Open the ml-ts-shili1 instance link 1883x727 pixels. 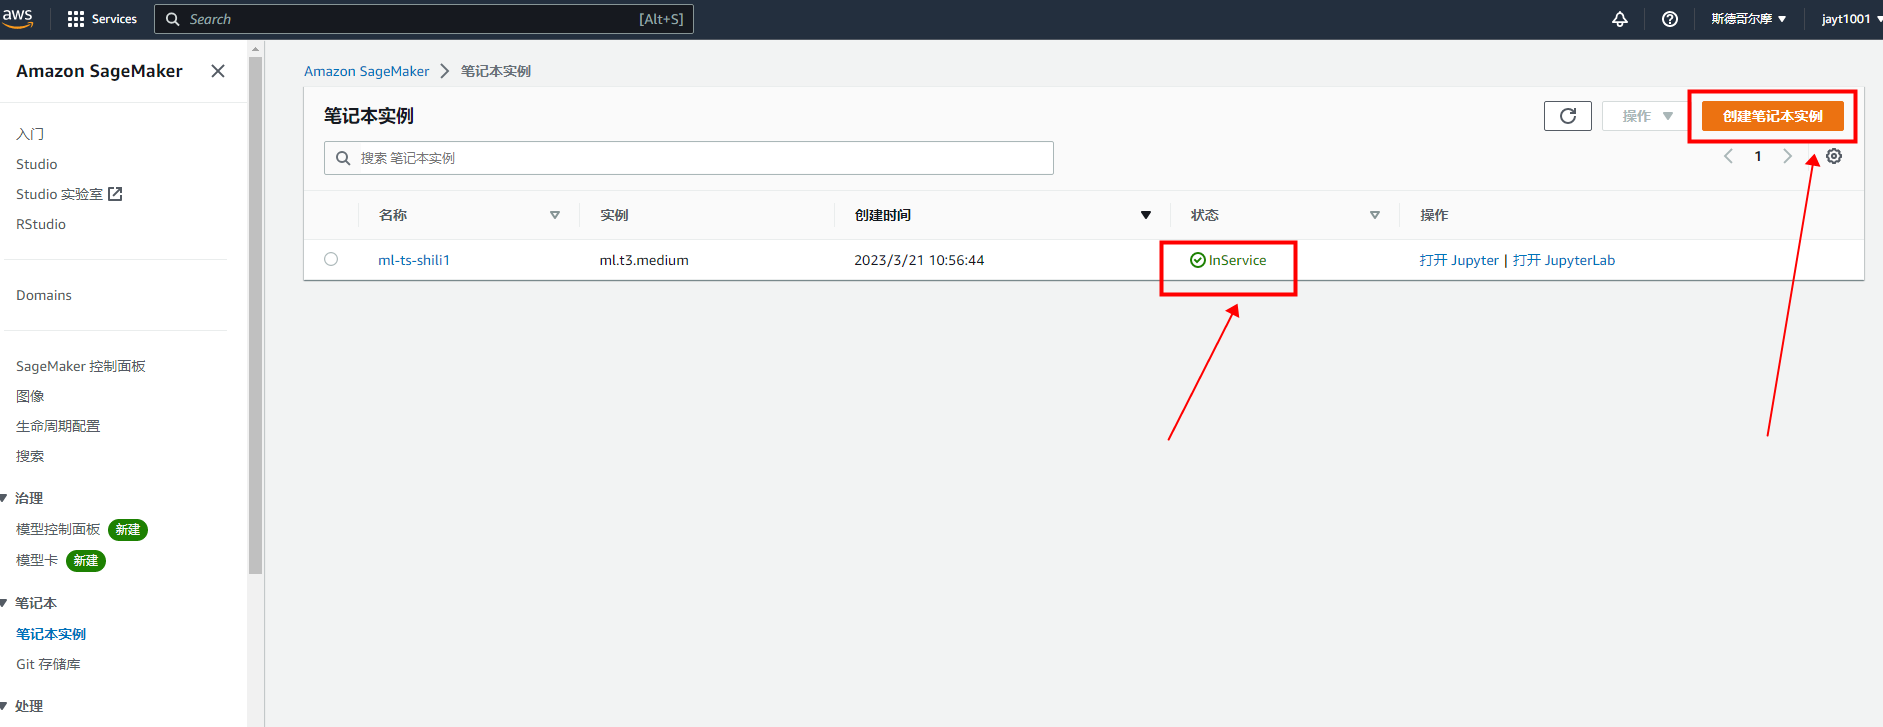point(414,260)
